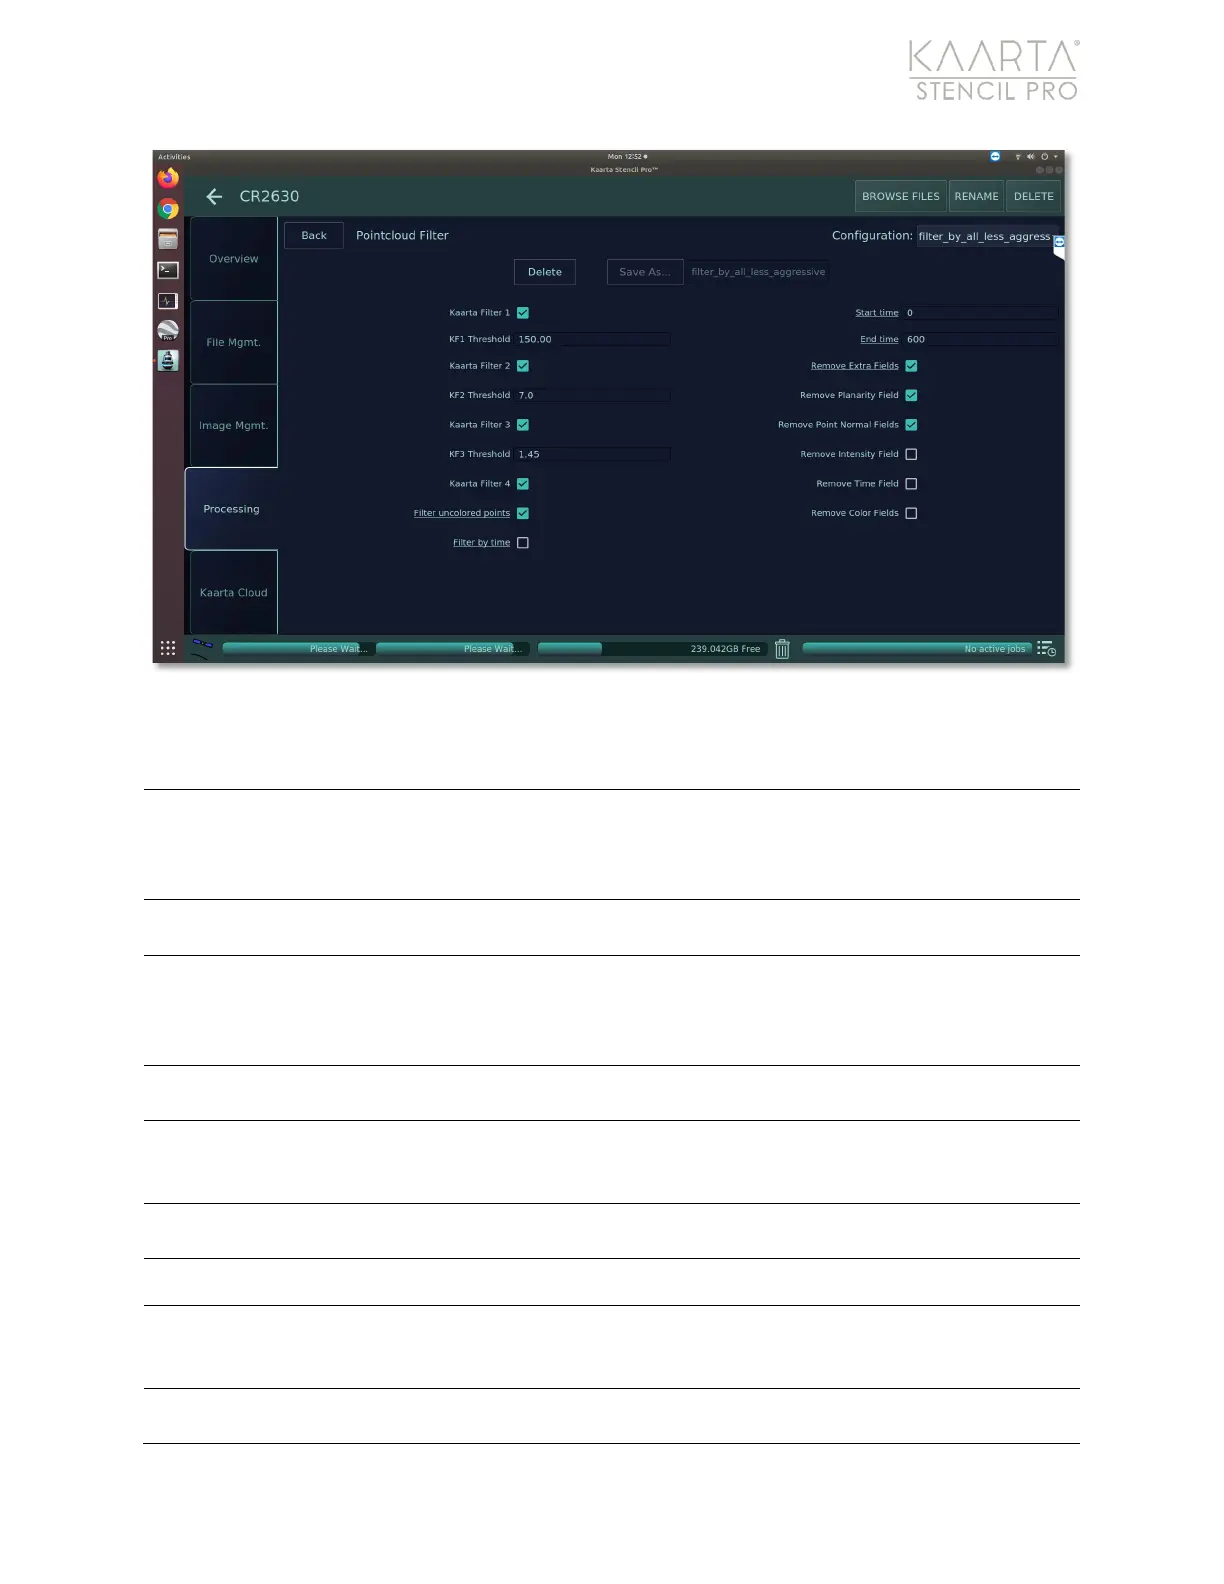Open the system power menu icon

[1045, 157]
